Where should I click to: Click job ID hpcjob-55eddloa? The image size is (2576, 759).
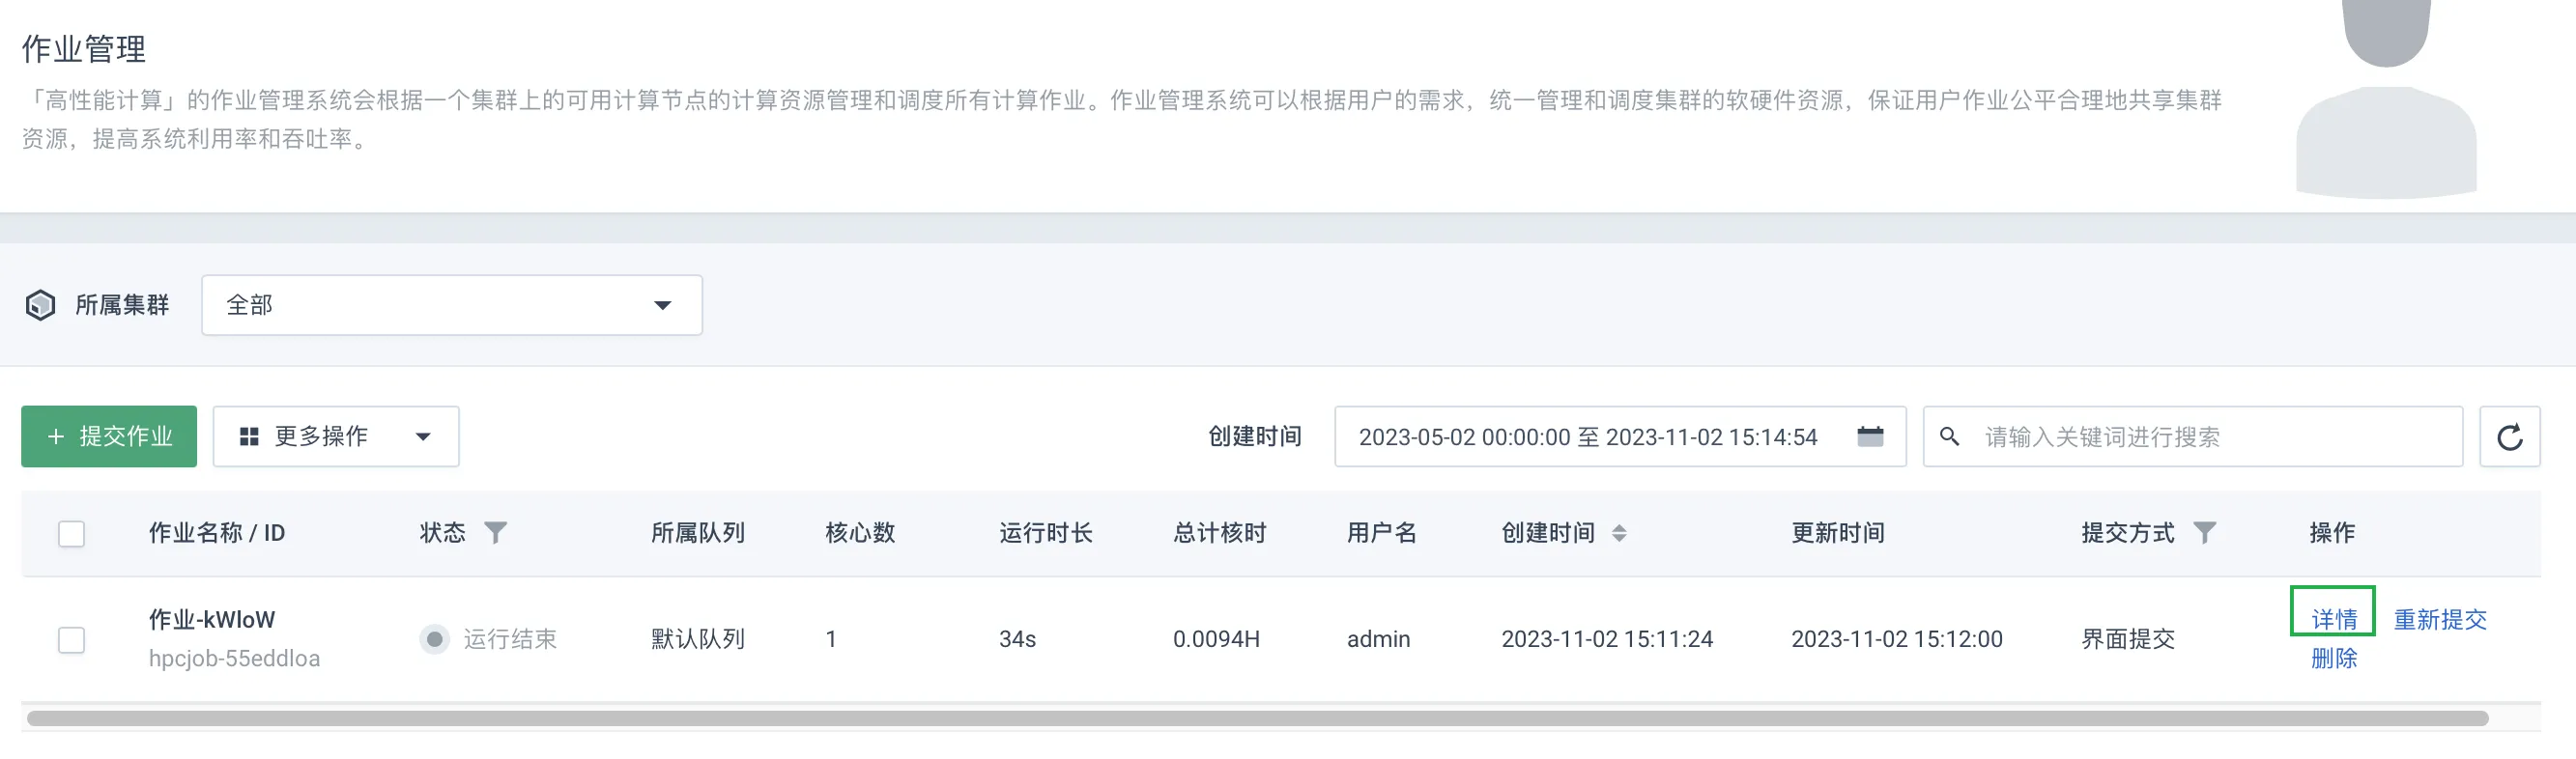[x=234, y=659]
